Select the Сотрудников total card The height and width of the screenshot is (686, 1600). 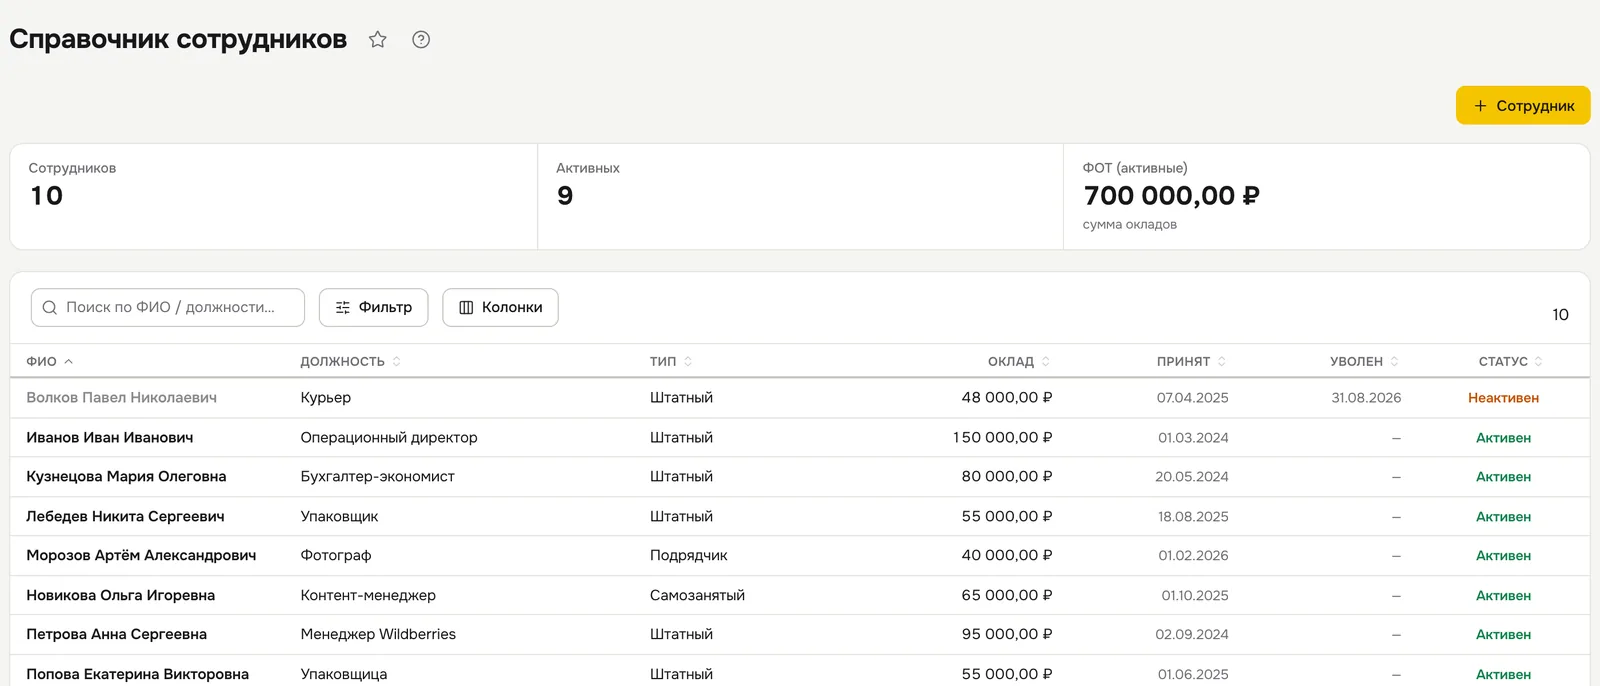coord(273,197)
